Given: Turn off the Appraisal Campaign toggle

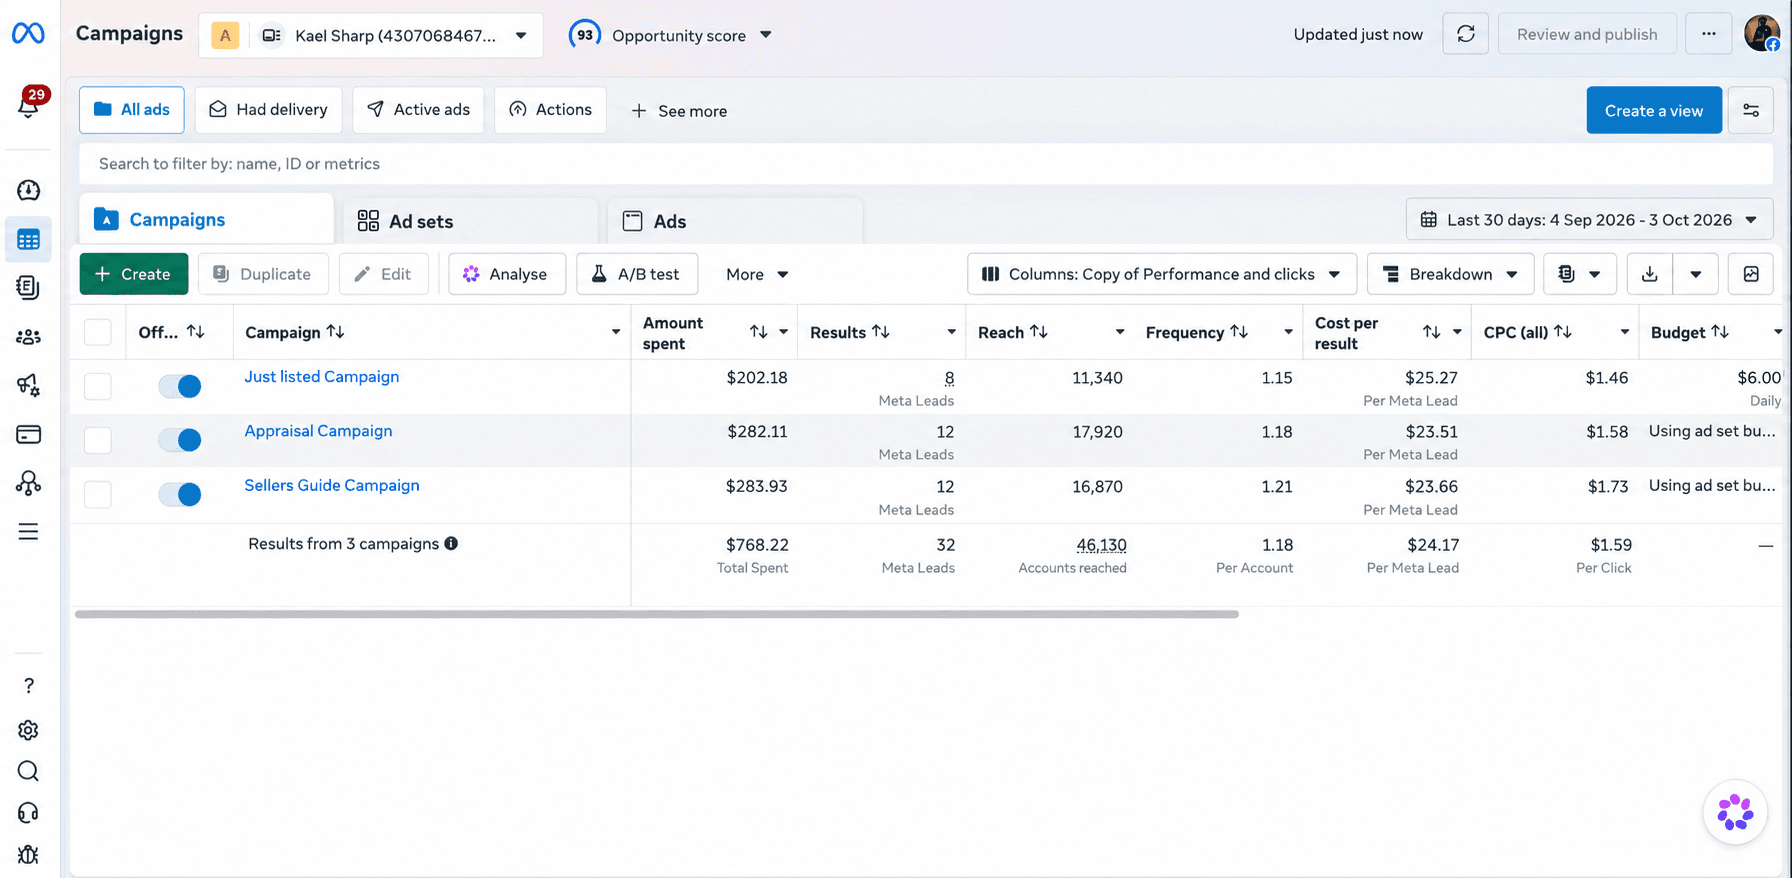Looking at the screenshot, I should (180, 440).
